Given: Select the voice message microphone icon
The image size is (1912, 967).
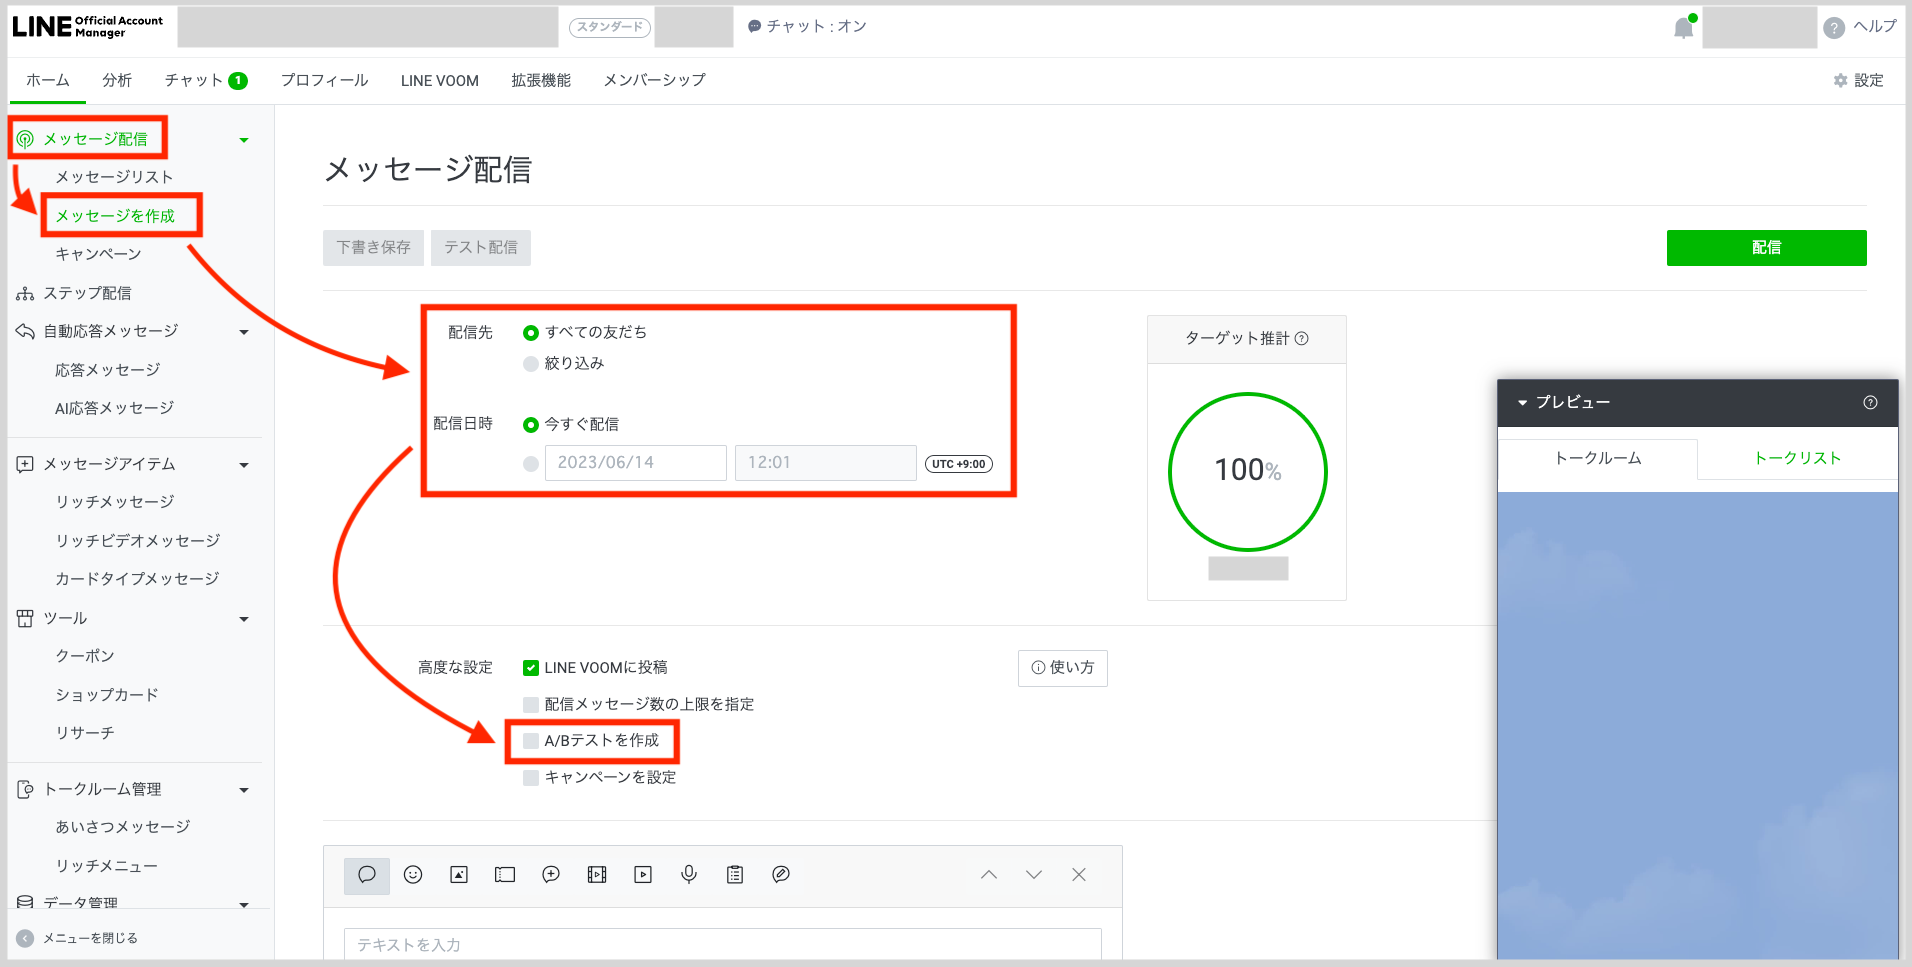Looking at the screenshot, I should tap(689, 875).
